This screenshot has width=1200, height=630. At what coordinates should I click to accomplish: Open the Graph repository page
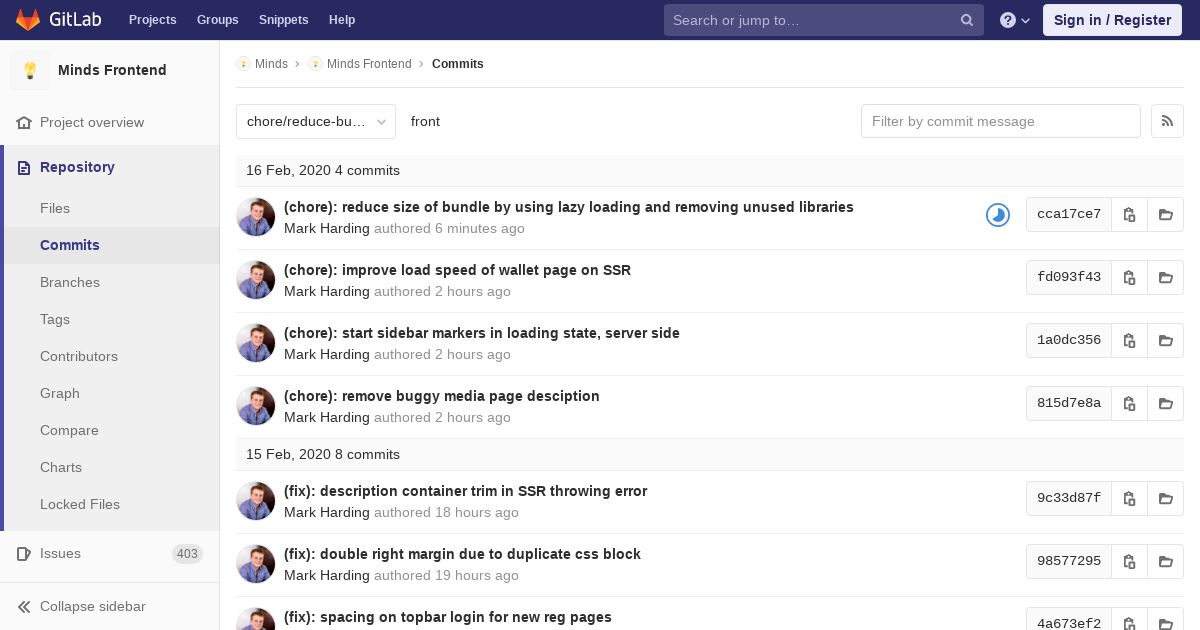coord(60,393)
